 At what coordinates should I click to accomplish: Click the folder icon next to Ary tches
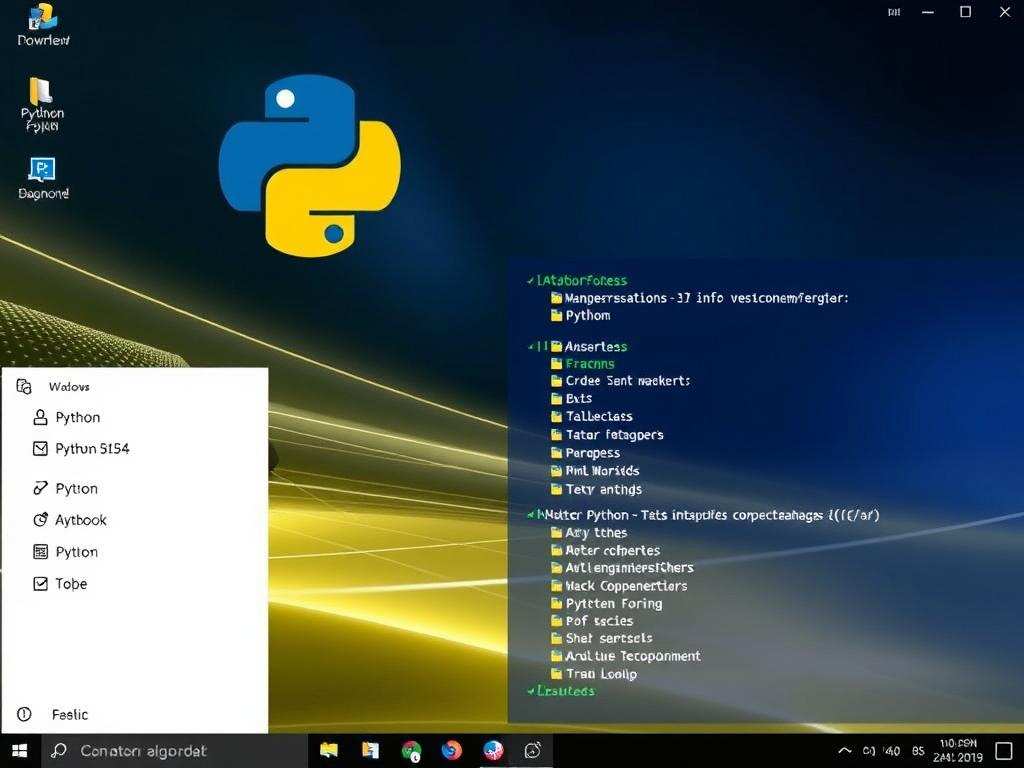(x=556, y=533)
